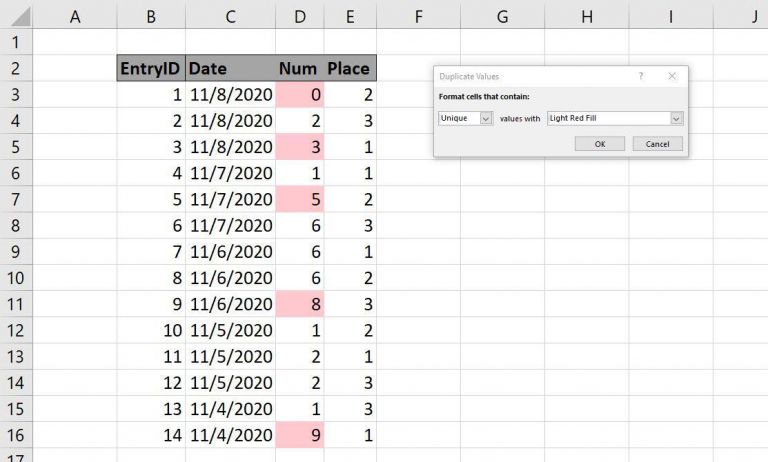Select the column D header

300,17
